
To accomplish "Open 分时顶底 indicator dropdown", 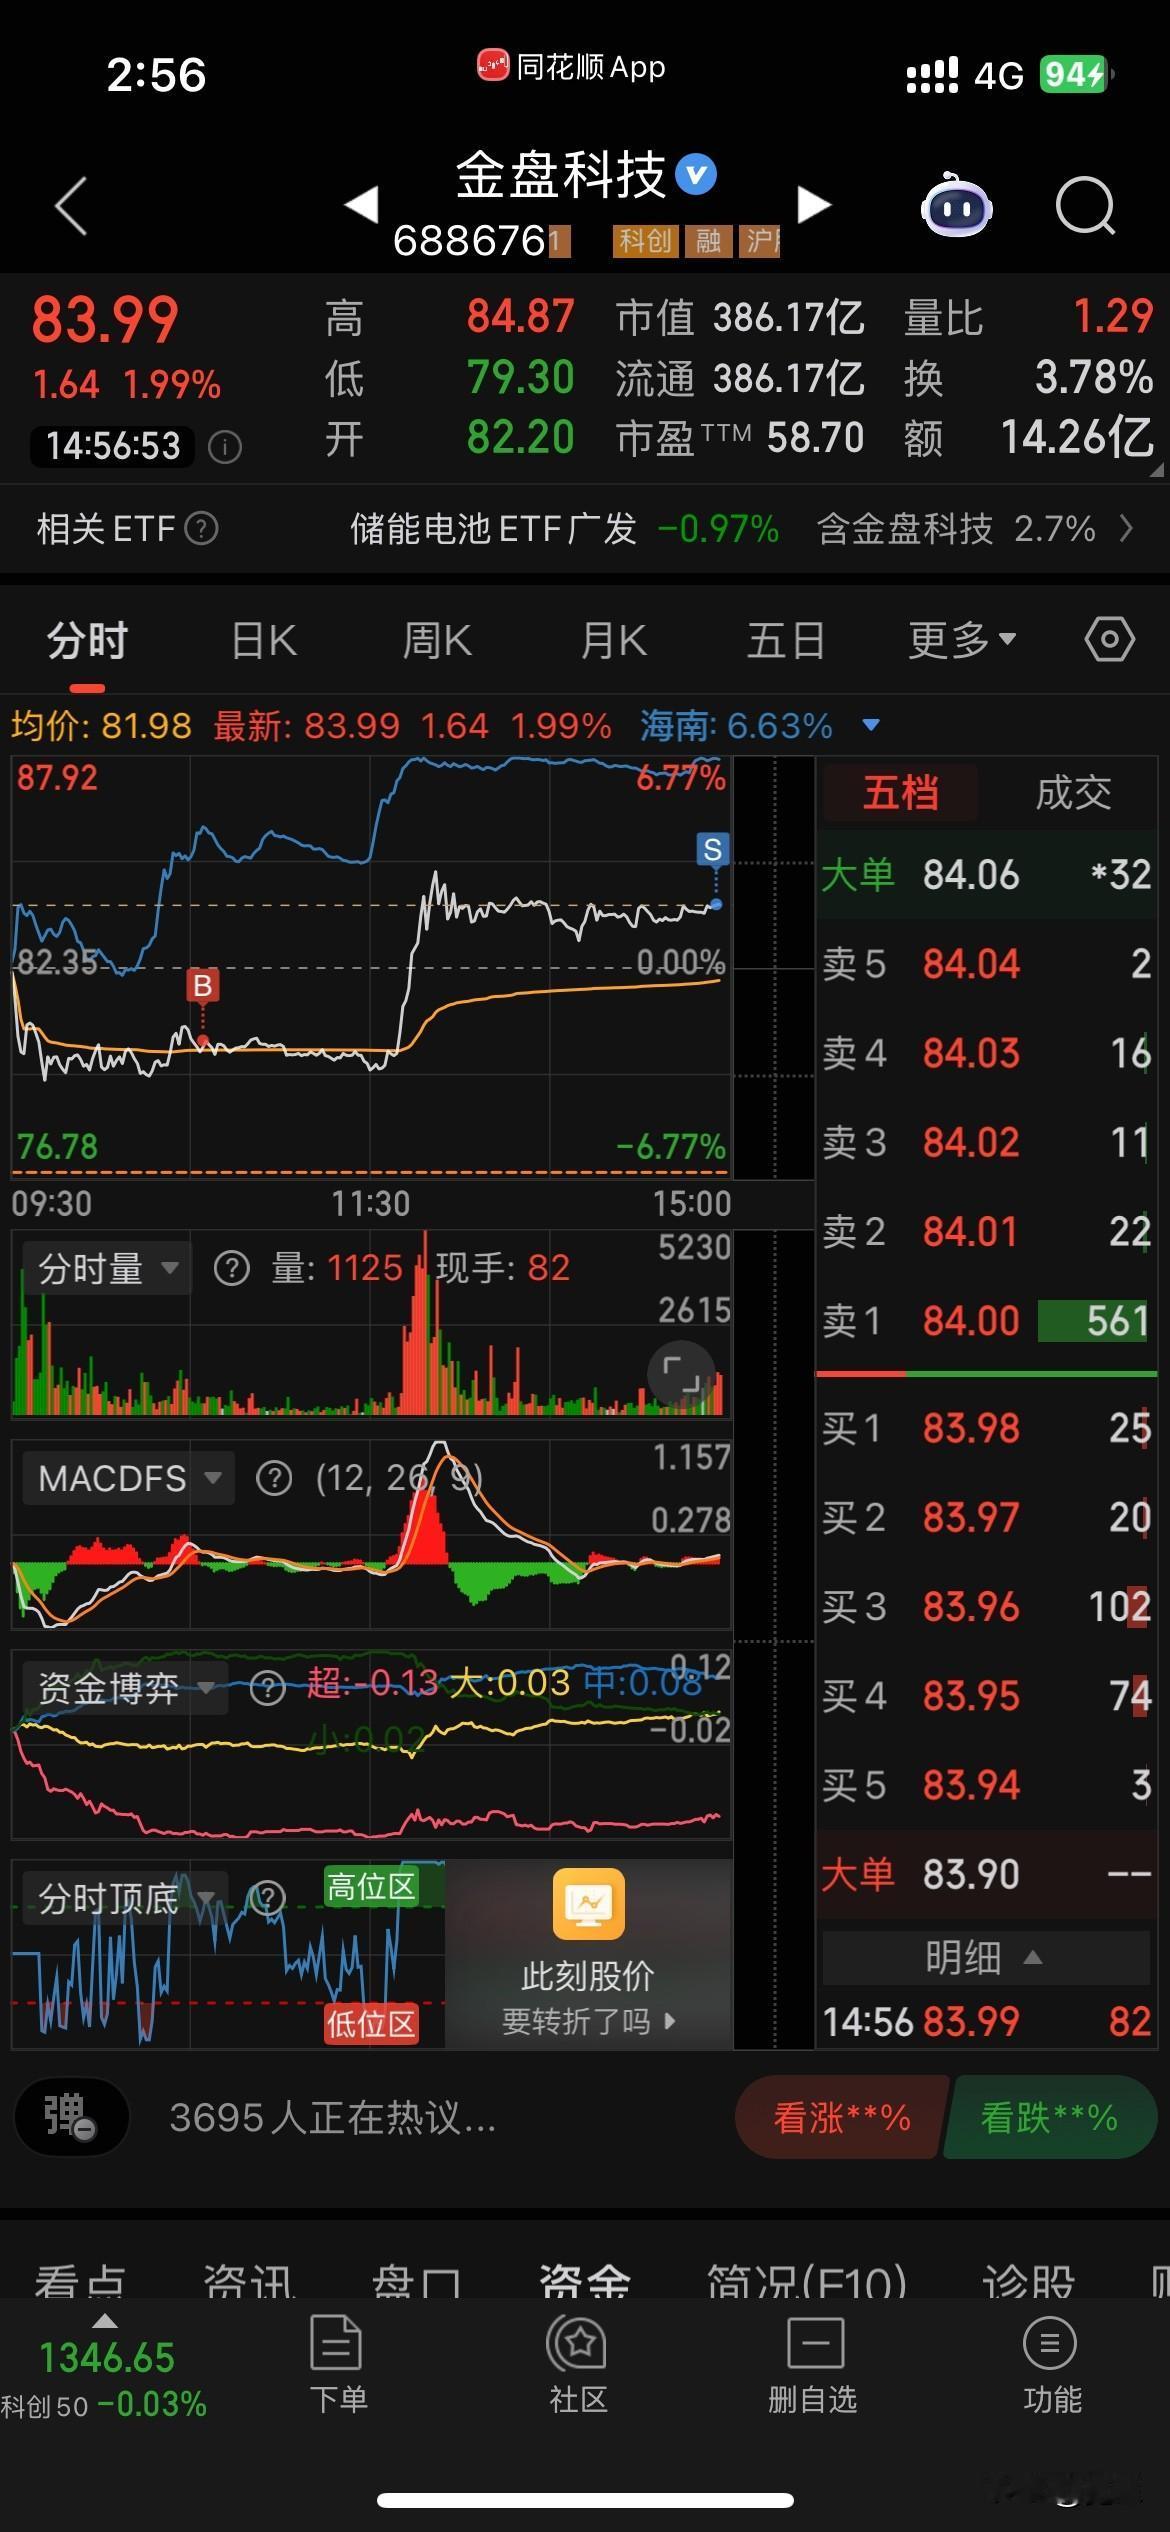I will click(125, 1897).
